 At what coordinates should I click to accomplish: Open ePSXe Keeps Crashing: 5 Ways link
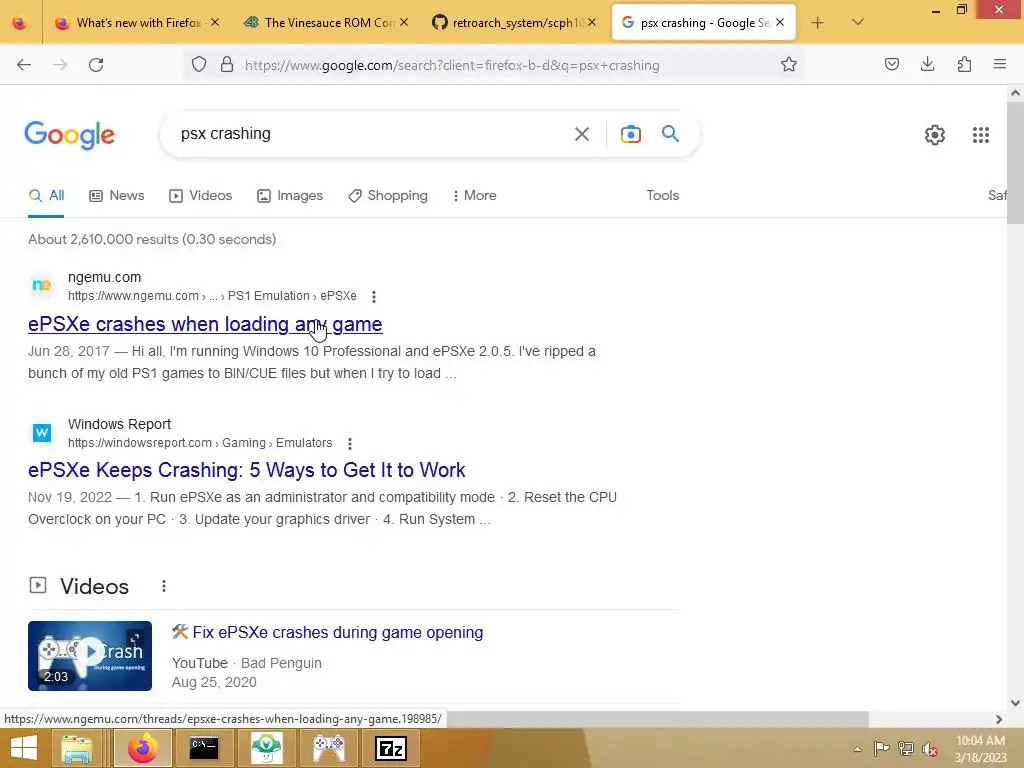(247, 470)
